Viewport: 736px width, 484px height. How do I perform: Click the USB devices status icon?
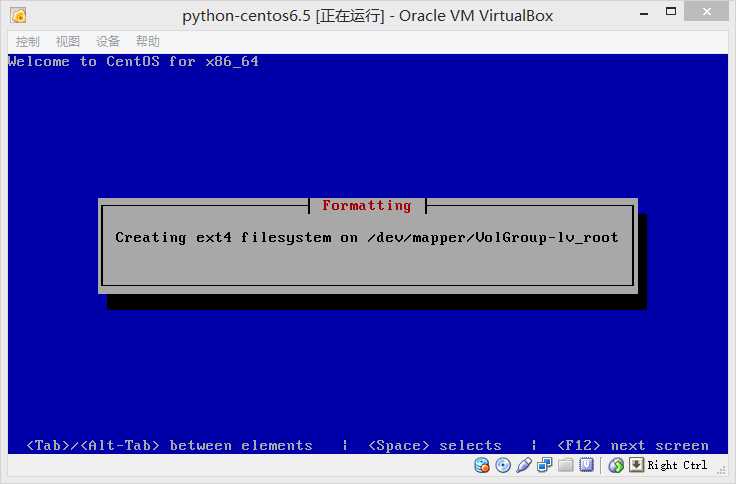tap(524, 465)
